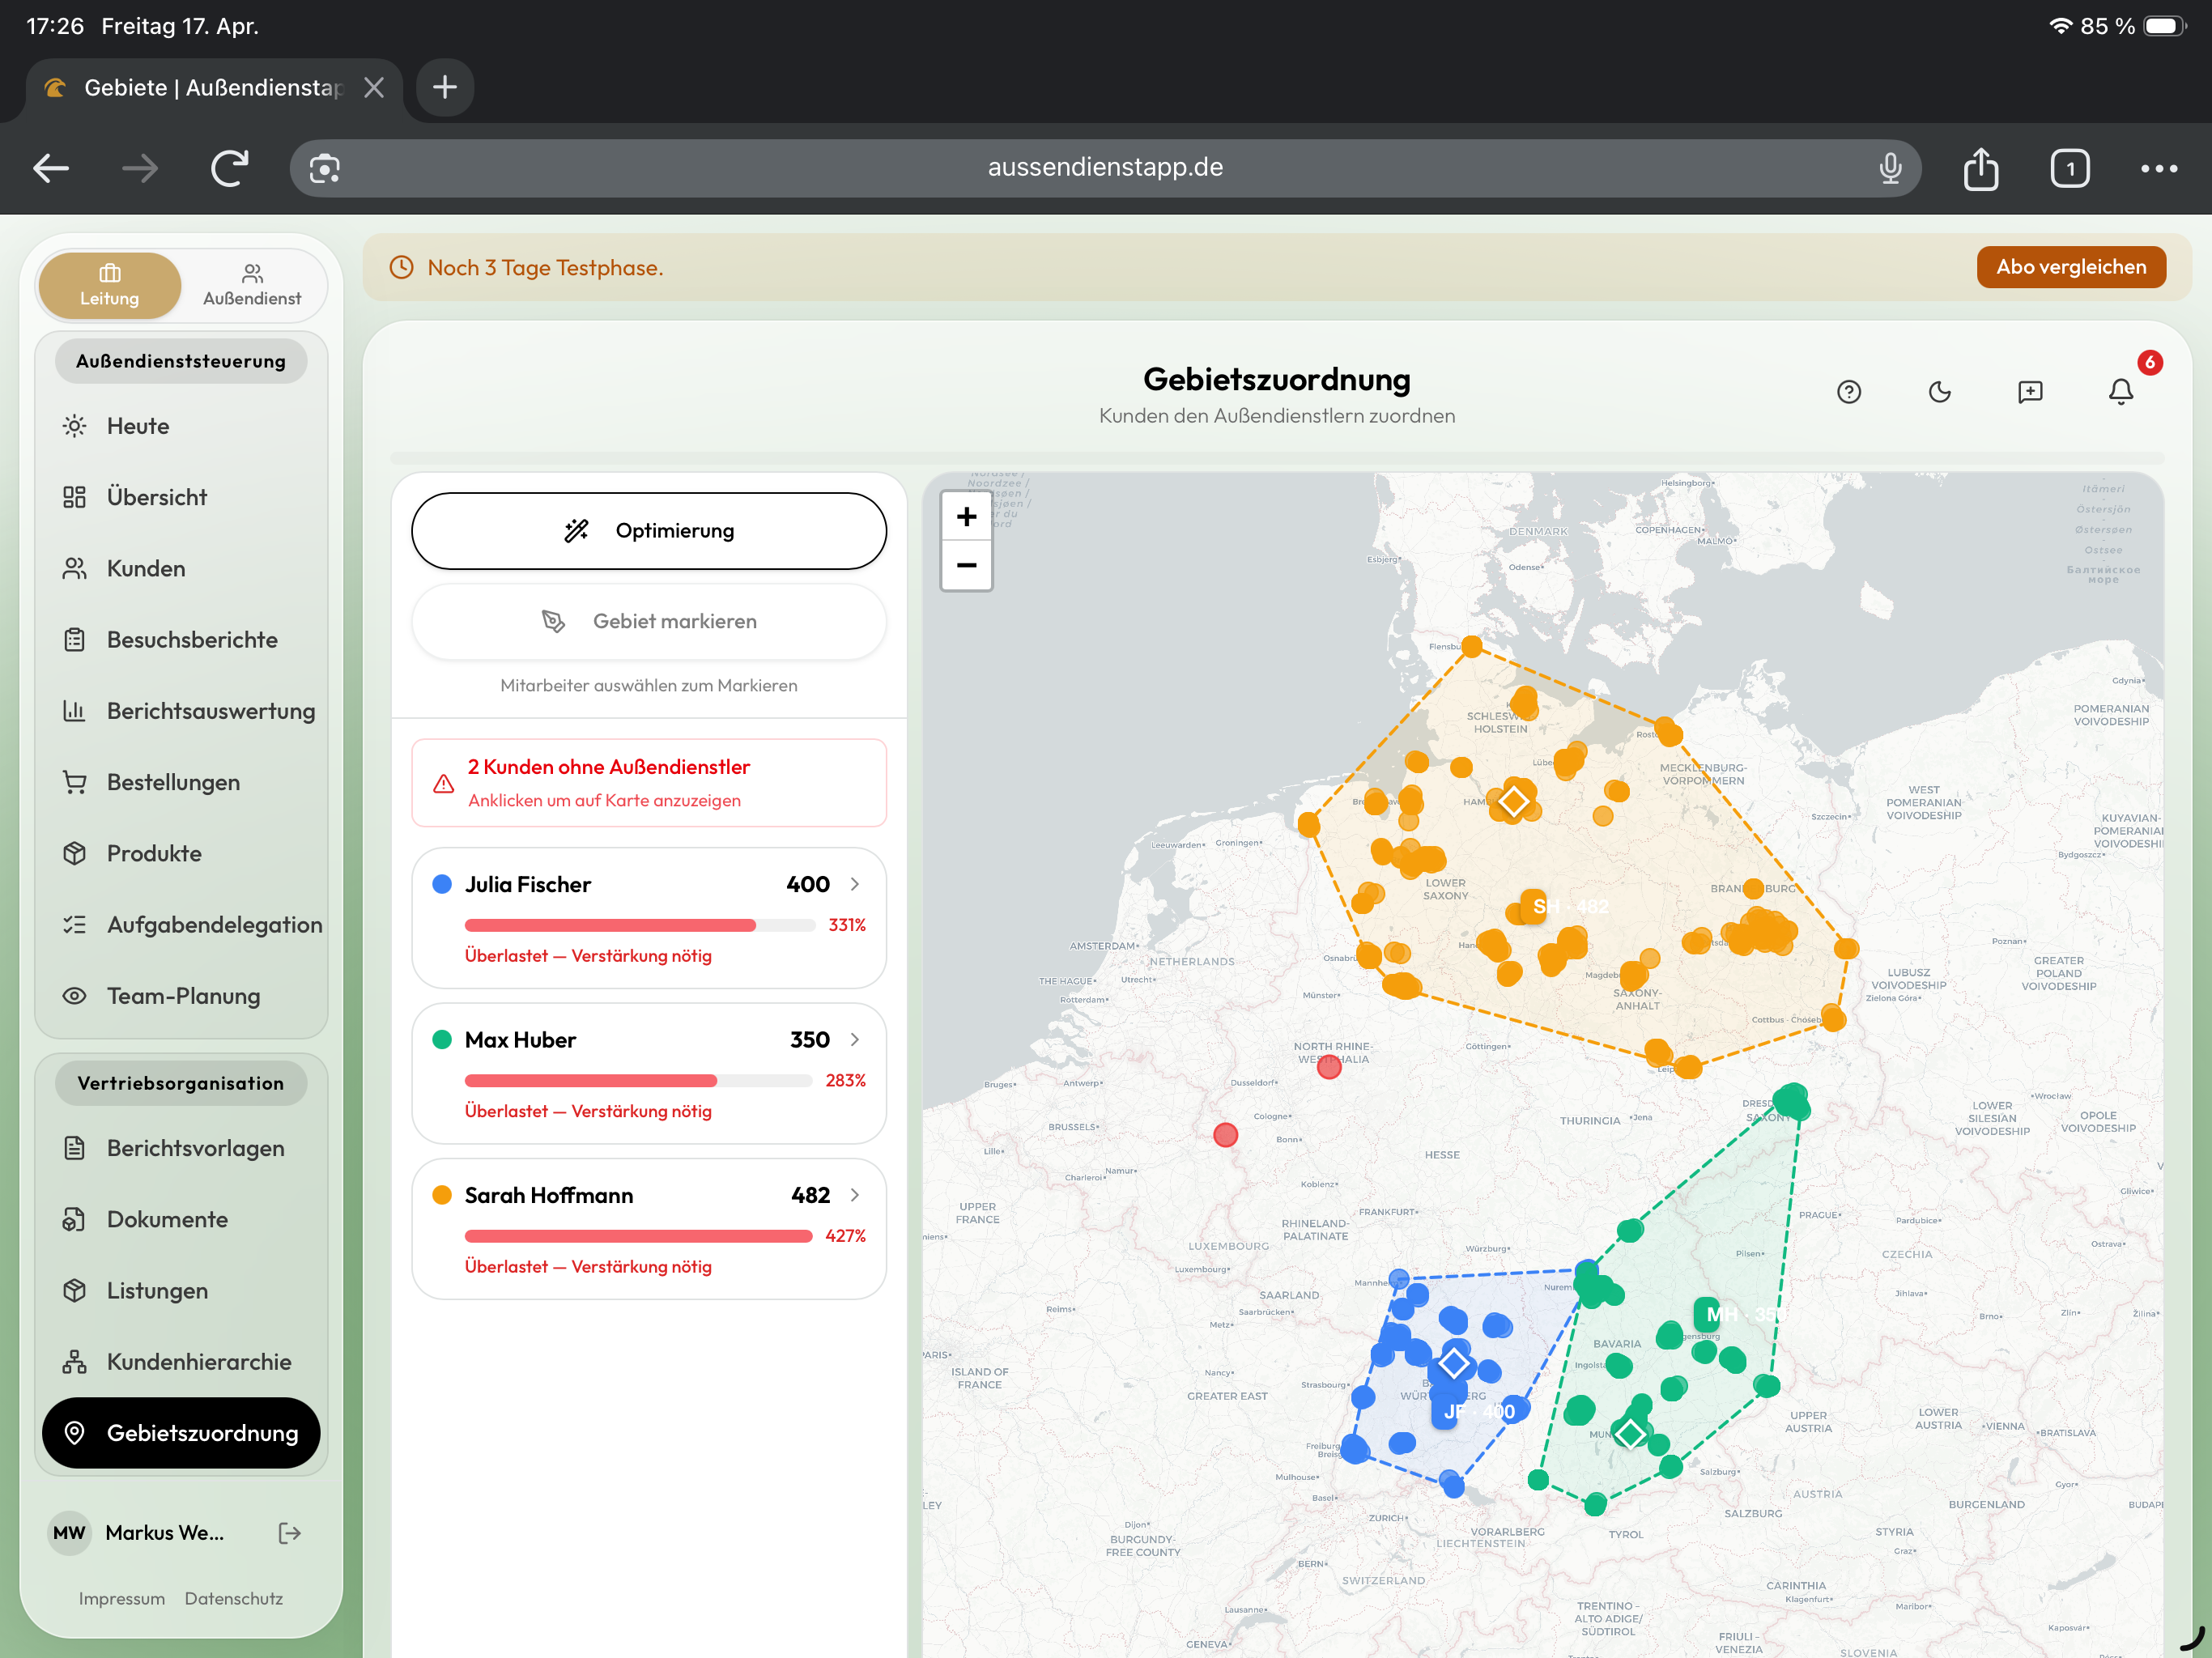Expand Sarah Hoffmann details chevron
This screenshot has height=1658, width=2212.
[x=855, y=1195]
